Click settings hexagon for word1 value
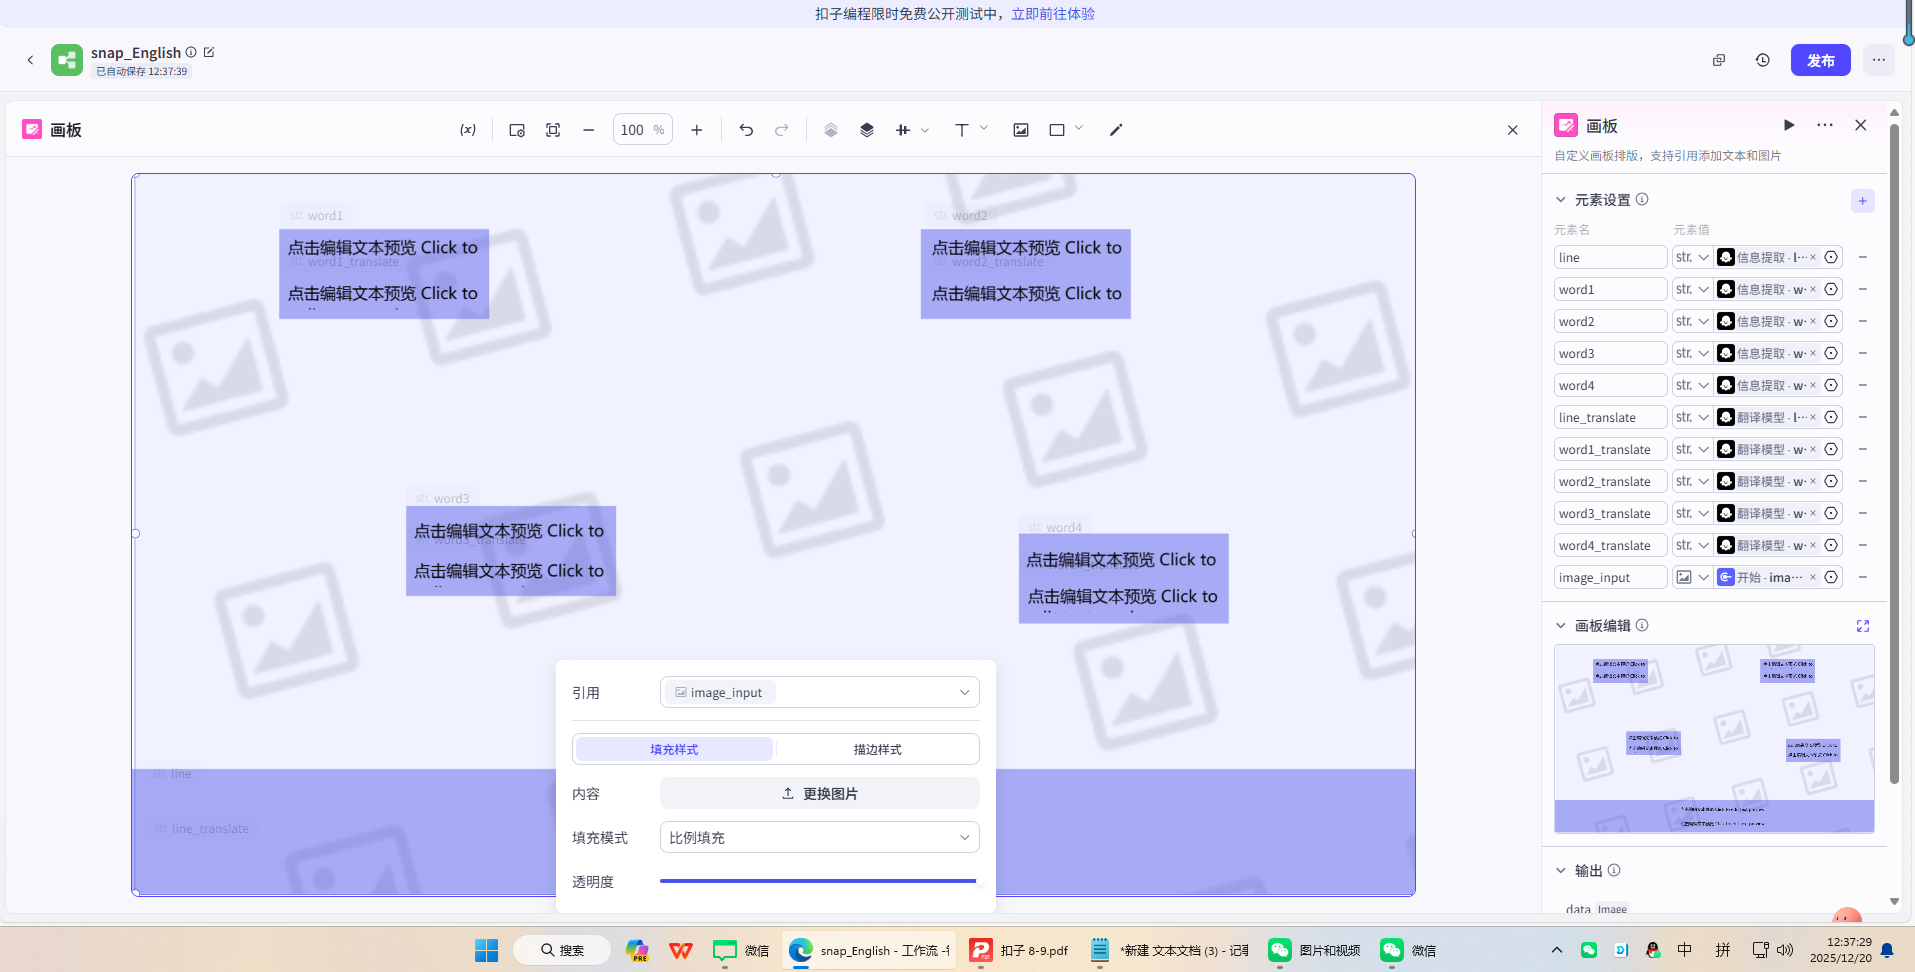 [x=1831, y=290]
